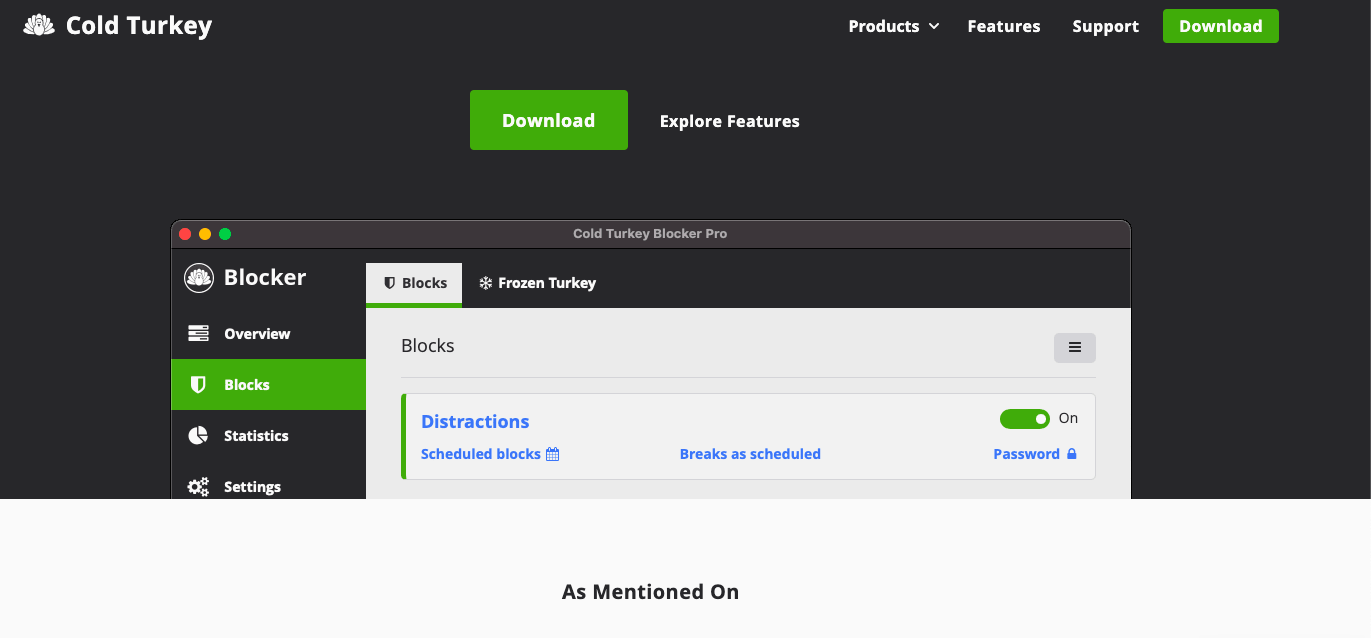Open the hamburger menu in Blocks panel
Screen dimensions: 1371x638
pyautogui.click(x=1074, y=347)
